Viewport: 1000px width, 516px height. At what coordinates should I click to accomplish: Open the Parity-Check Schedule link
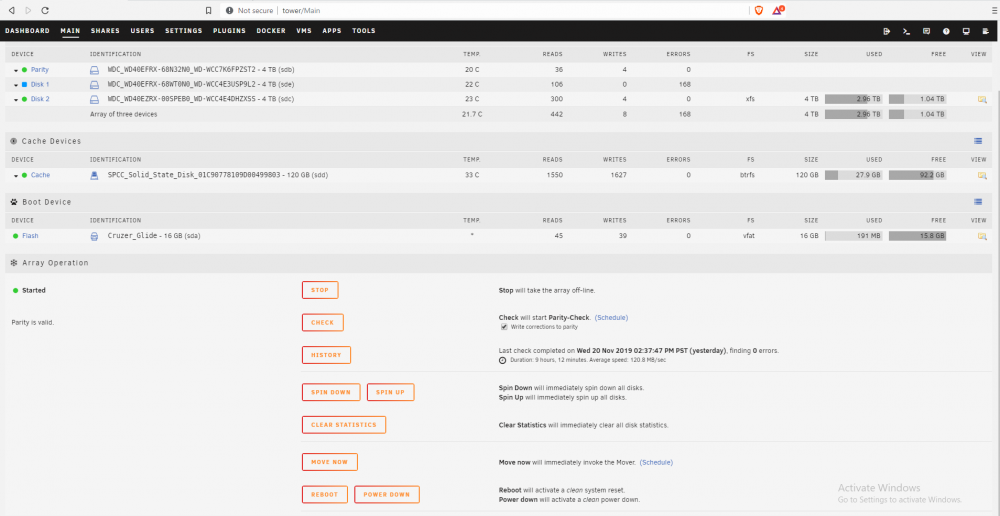tap(612, 318)
